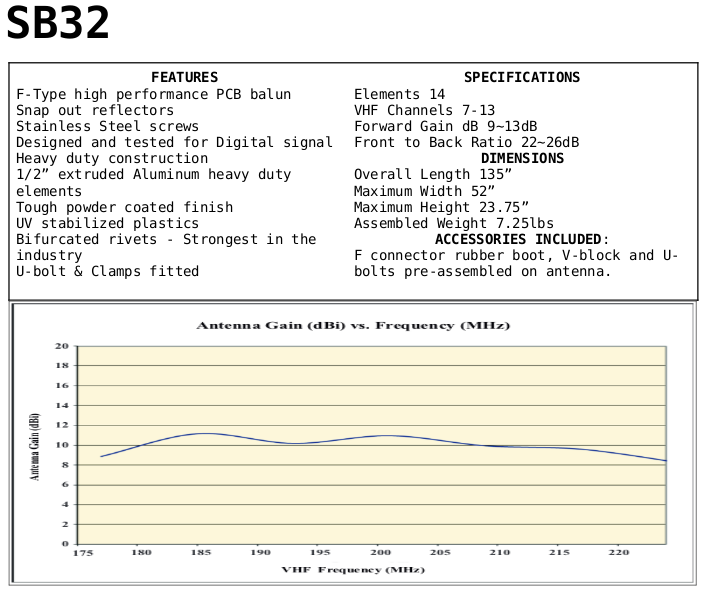Click the 20 label on the gain axis

click(62, 346)
